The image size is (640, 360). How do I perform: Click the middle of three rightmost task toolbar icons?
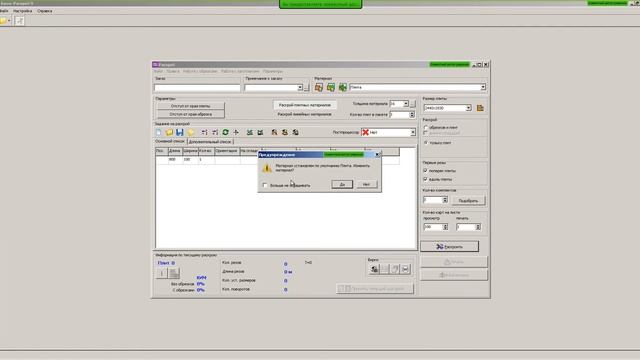pos(285,132)
